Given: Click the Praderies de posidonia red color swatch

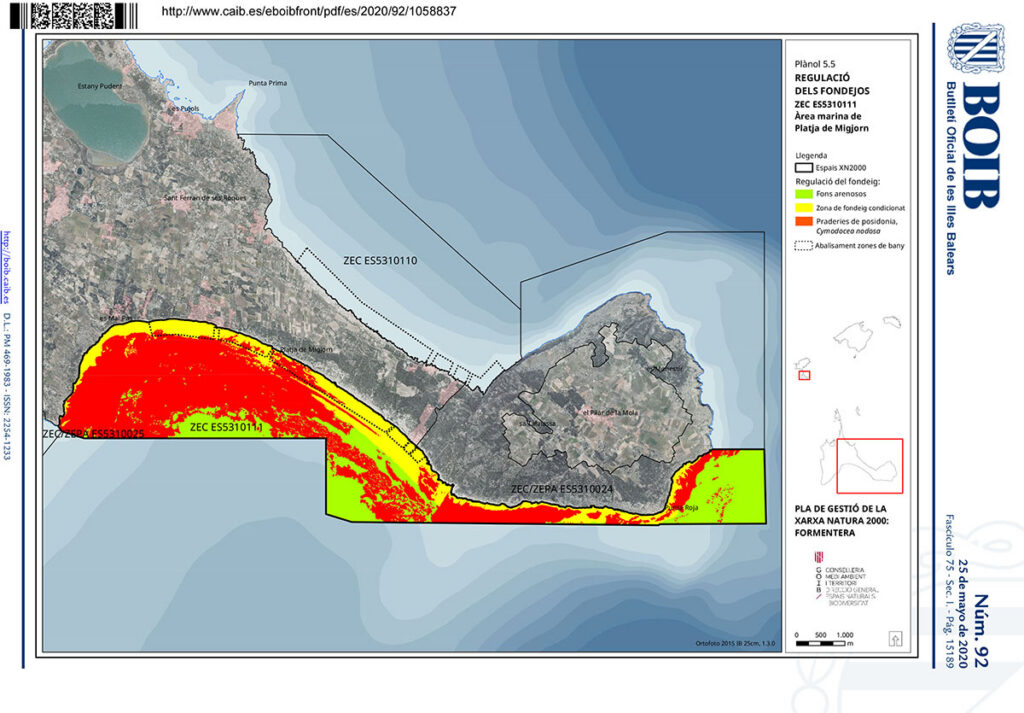Looking at the screenshot, I should [802, 222].
